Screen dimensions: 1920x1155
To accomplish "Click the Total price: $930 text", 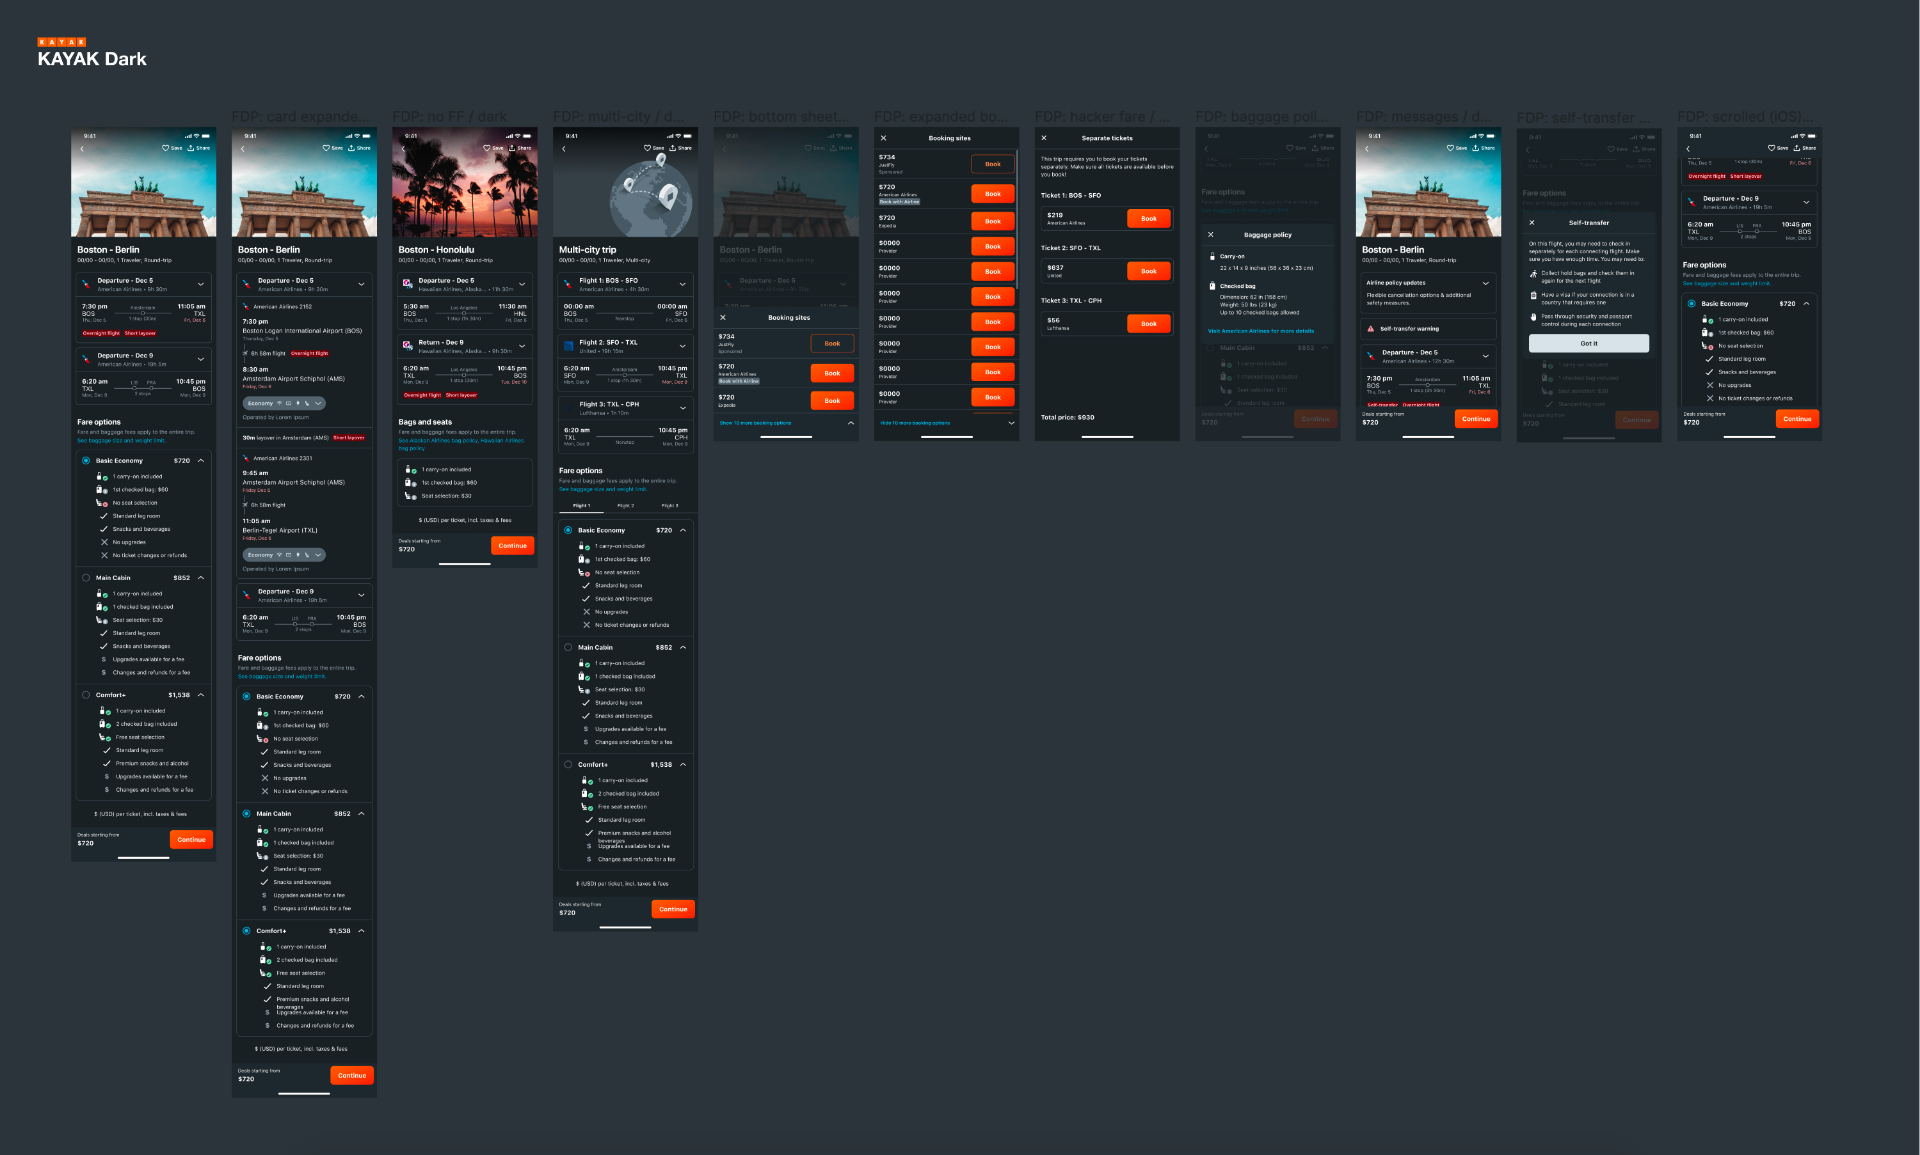I will [x=1067, y=417].
